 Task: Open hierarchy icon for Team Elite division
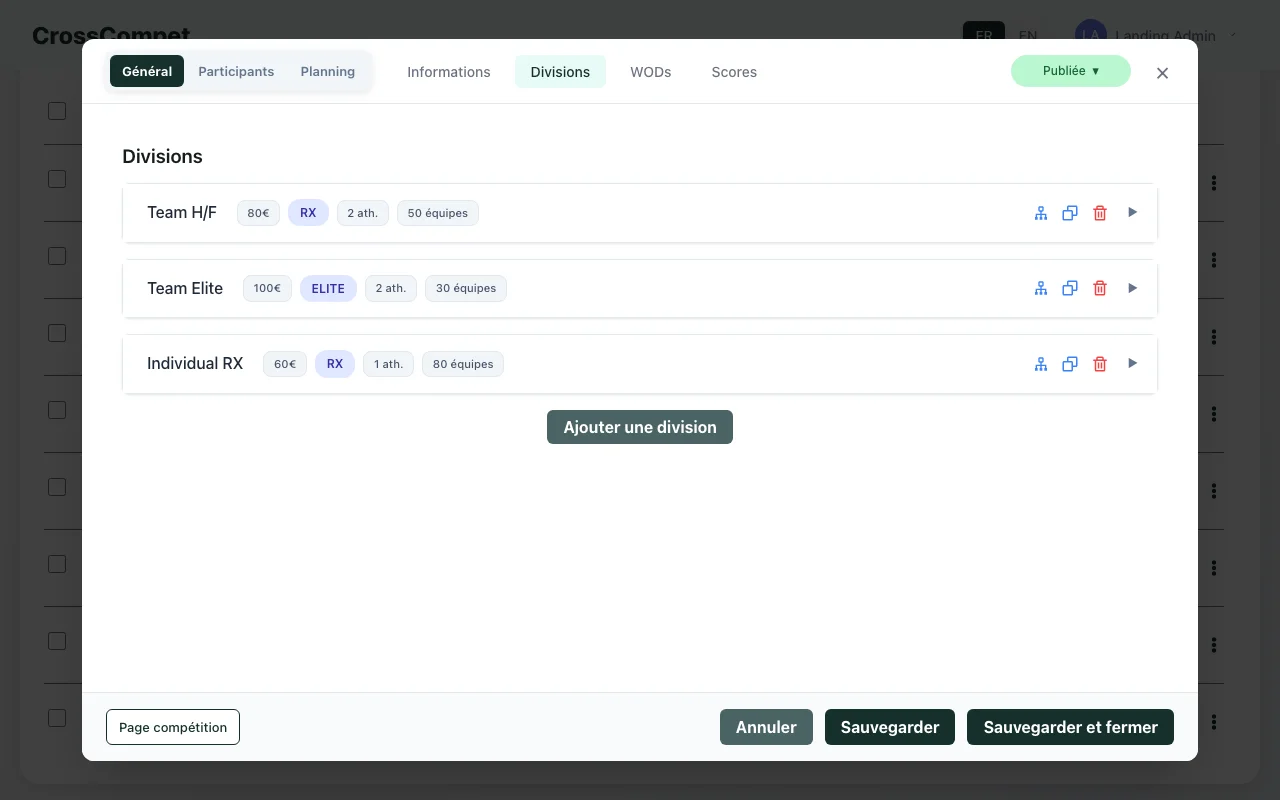coord(1041,288)
